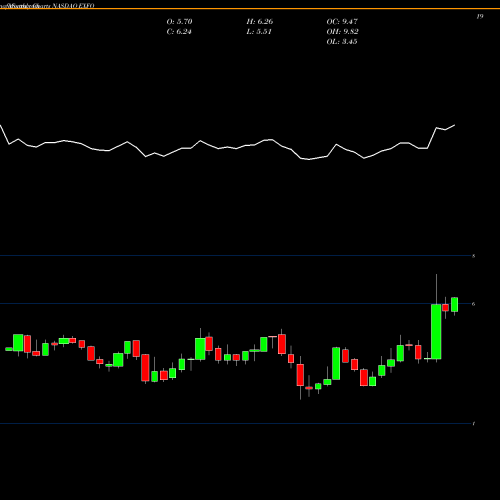Click the '6' price axis label
Viewport: 500px width, 500px height.
tap(473, 304)
